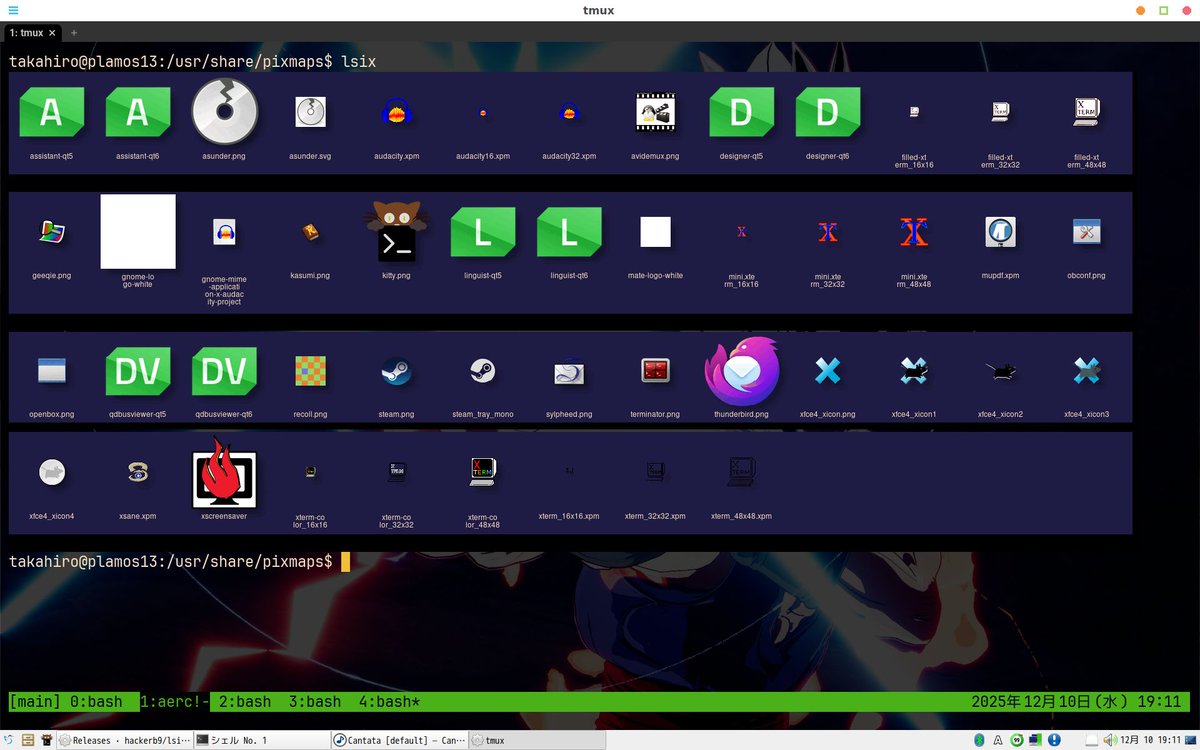The height and width of the screenshot is (750, 1200).
Task: Click the qdbusviewer-qt6 DV icon
Action: pyautogui.click(x=224, y=372)
